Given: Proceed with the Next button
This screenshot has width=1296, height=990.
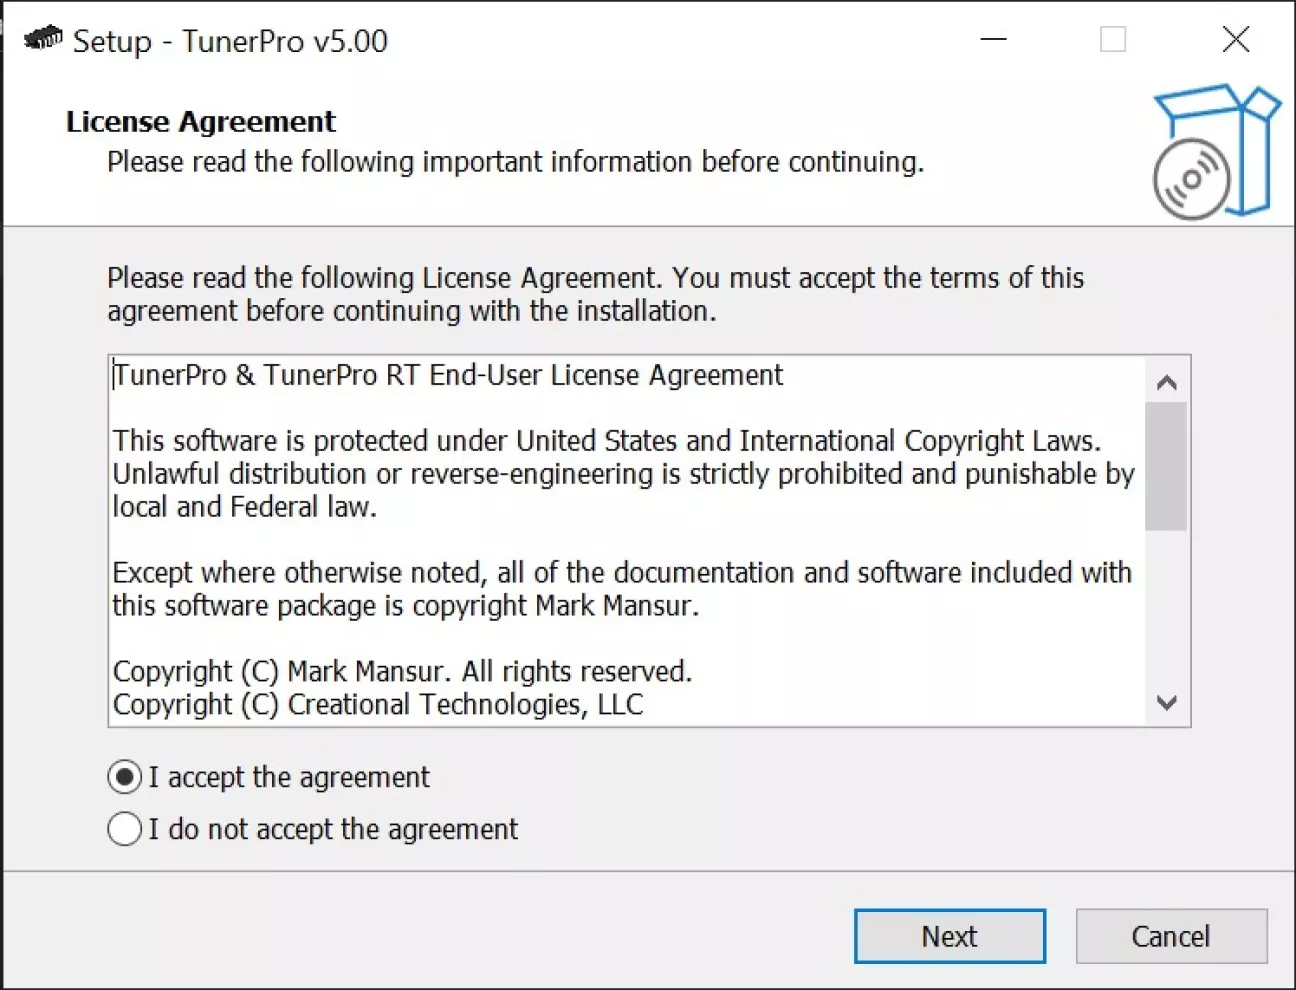Looking at the screenshot, I should [x=950, y=936].
